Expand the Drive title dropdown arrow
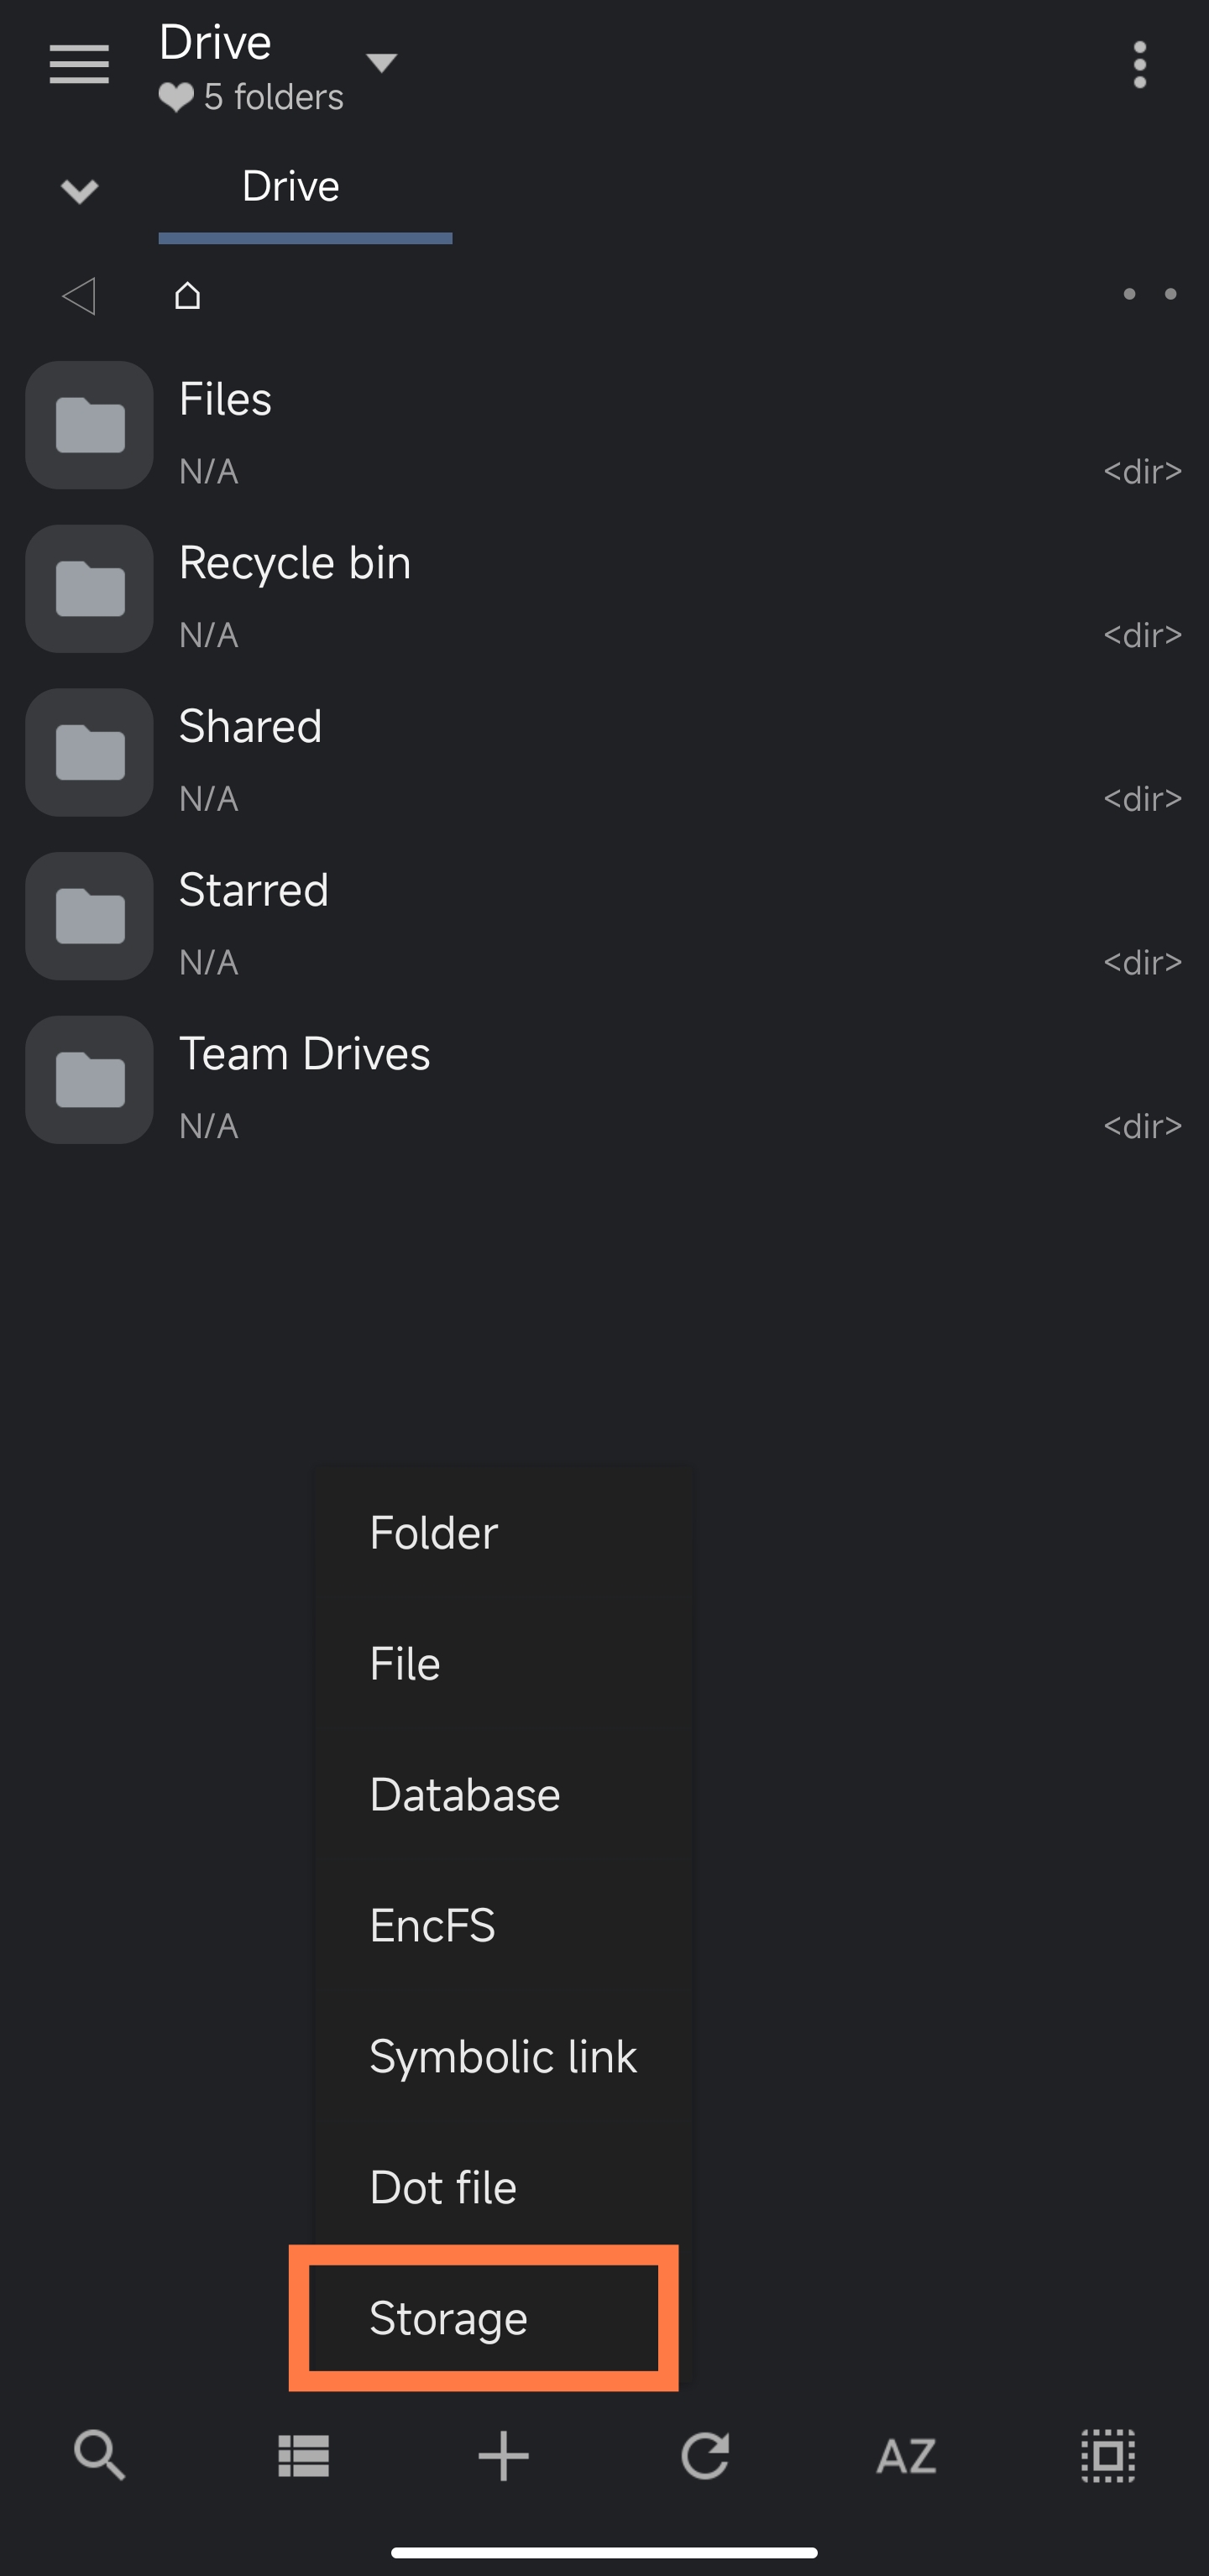 tap(381, 63)
